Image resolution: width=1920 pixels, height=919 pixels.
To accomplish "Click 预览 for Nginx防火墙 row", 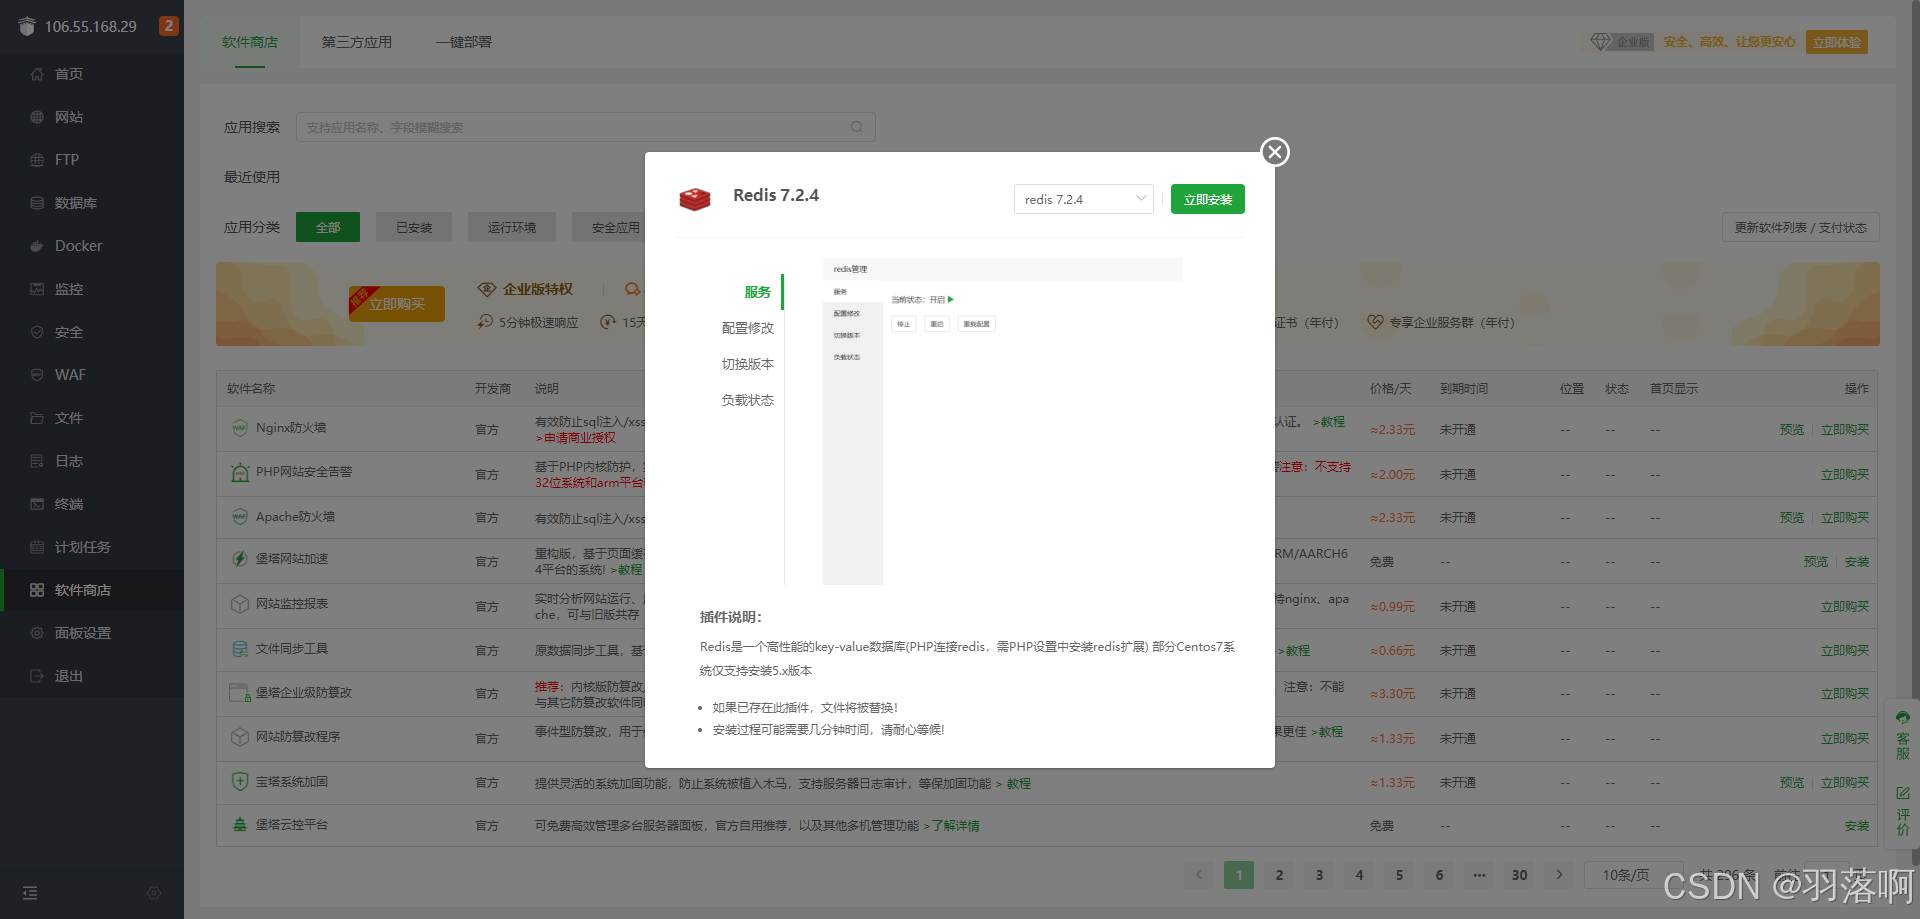I will click(1792, 429).
